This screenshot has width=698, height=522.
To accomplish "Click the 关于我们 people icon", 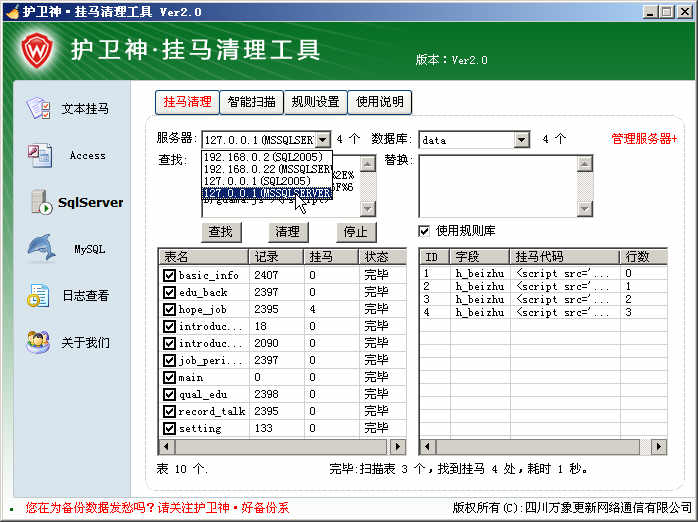I will pyautogui.click(x=38, y=342).
